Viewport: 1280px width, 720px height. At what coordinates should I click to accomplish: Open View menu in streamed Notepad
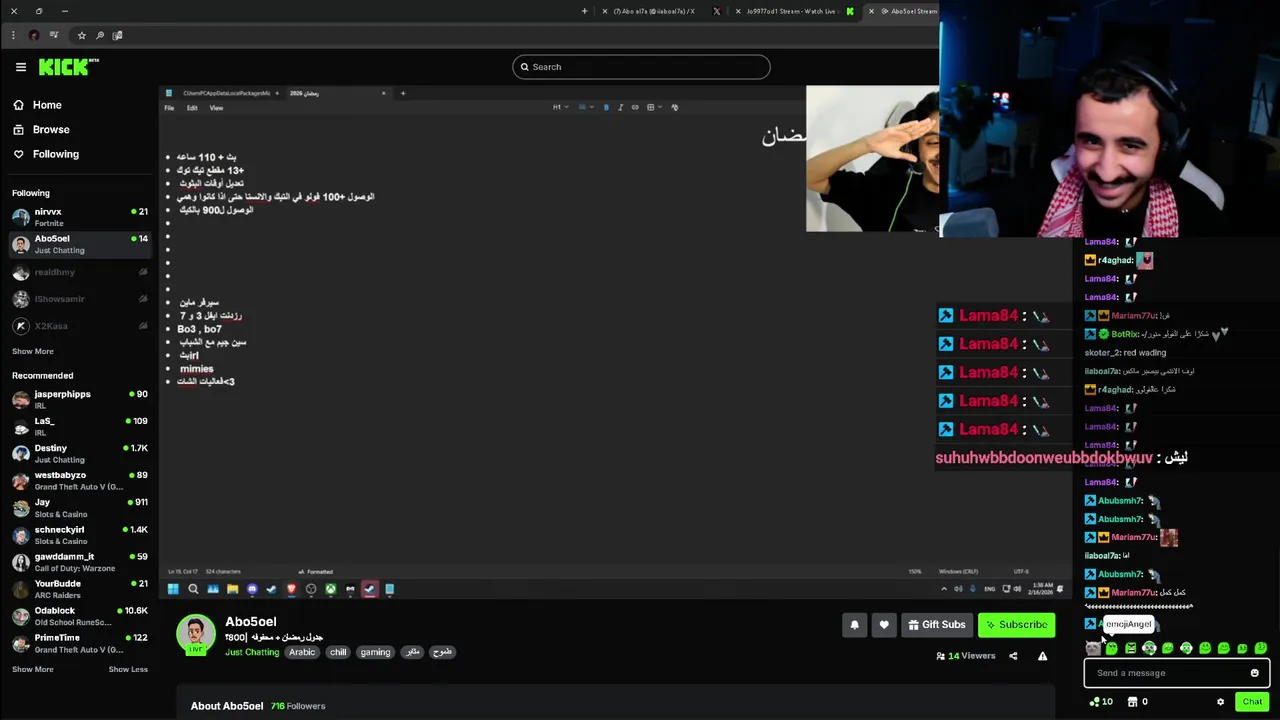[216, 108]
